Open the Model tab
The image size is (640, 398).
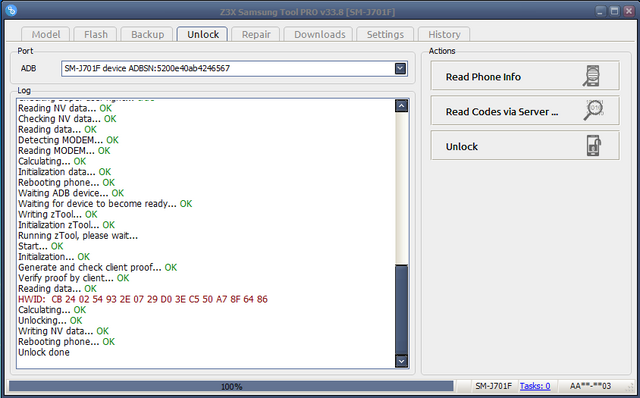click(46, 34)
